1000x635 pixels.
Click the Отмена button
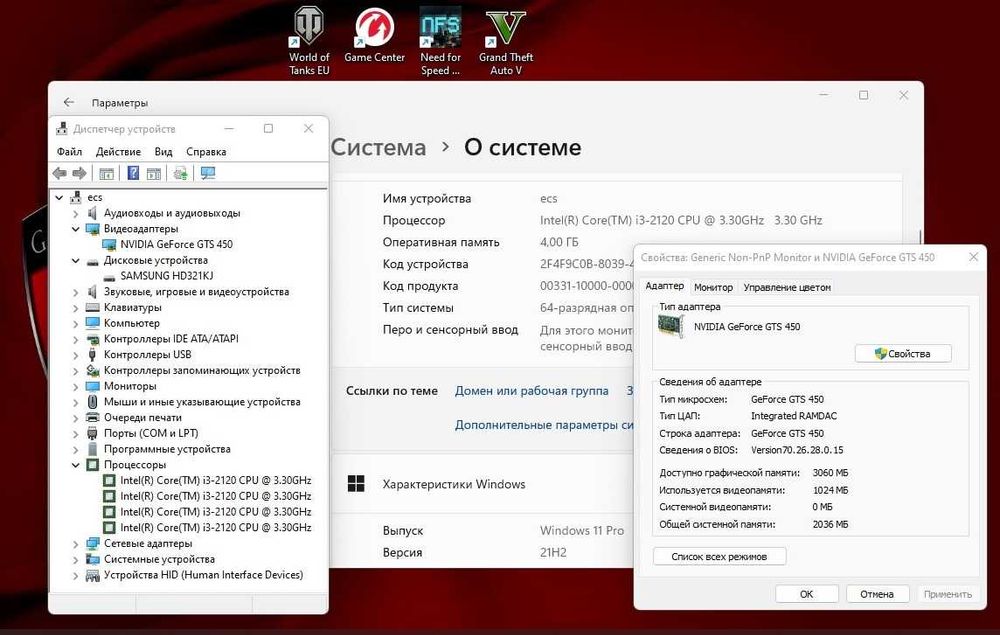point(877,594)
